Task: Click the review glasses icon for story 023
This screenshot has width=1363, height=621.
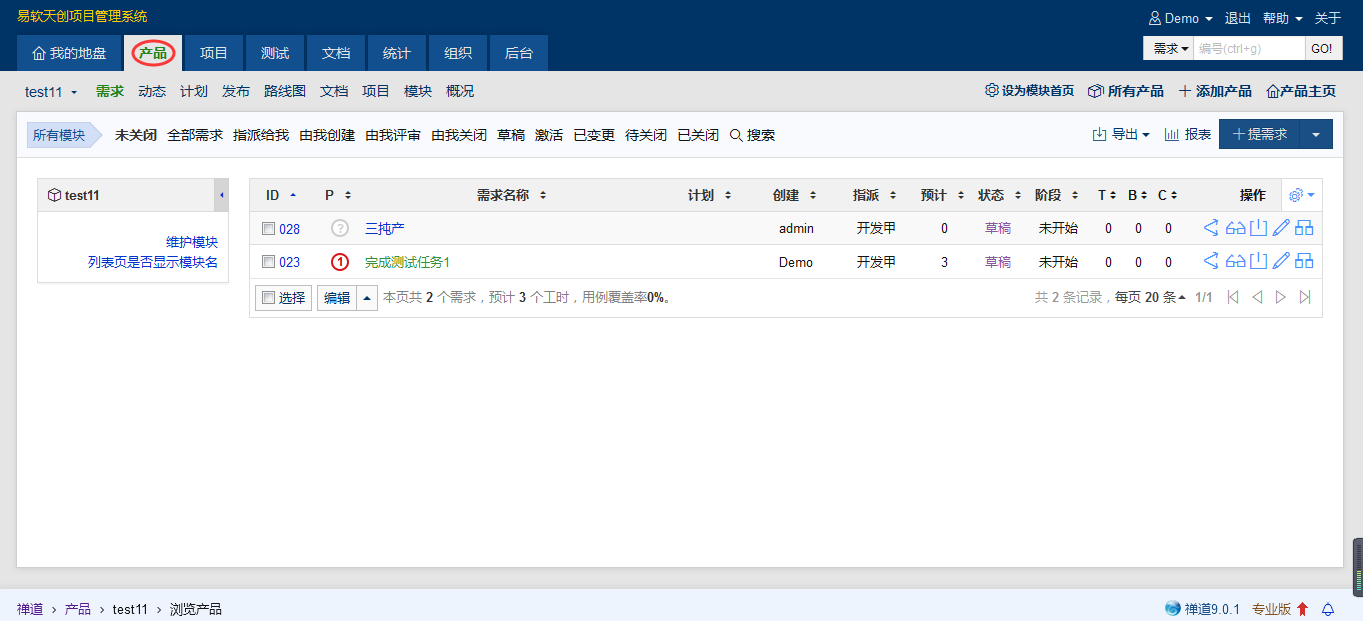Action: [1236, 261]
